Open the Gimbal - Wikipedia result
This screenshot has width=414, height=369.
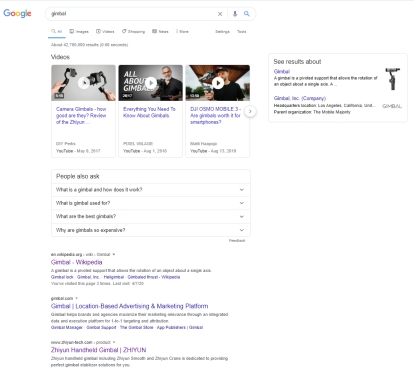[76, 262]
